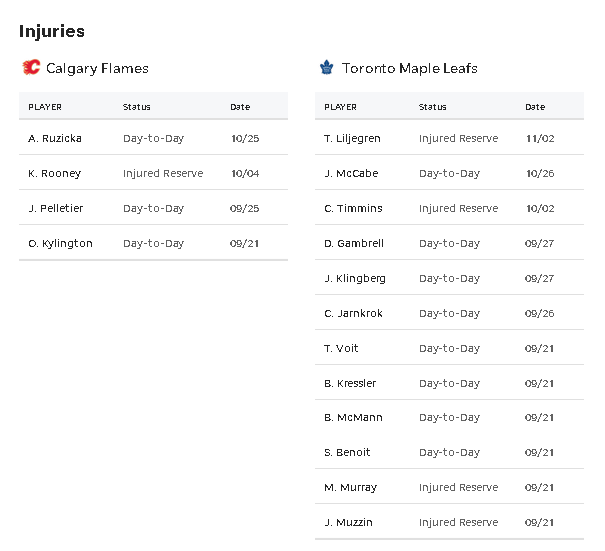Image resolution: width=605 pixels, height=551 pixels.
Task: Click K. Rooney's Injured Reserve status
Action: (163, 174)
